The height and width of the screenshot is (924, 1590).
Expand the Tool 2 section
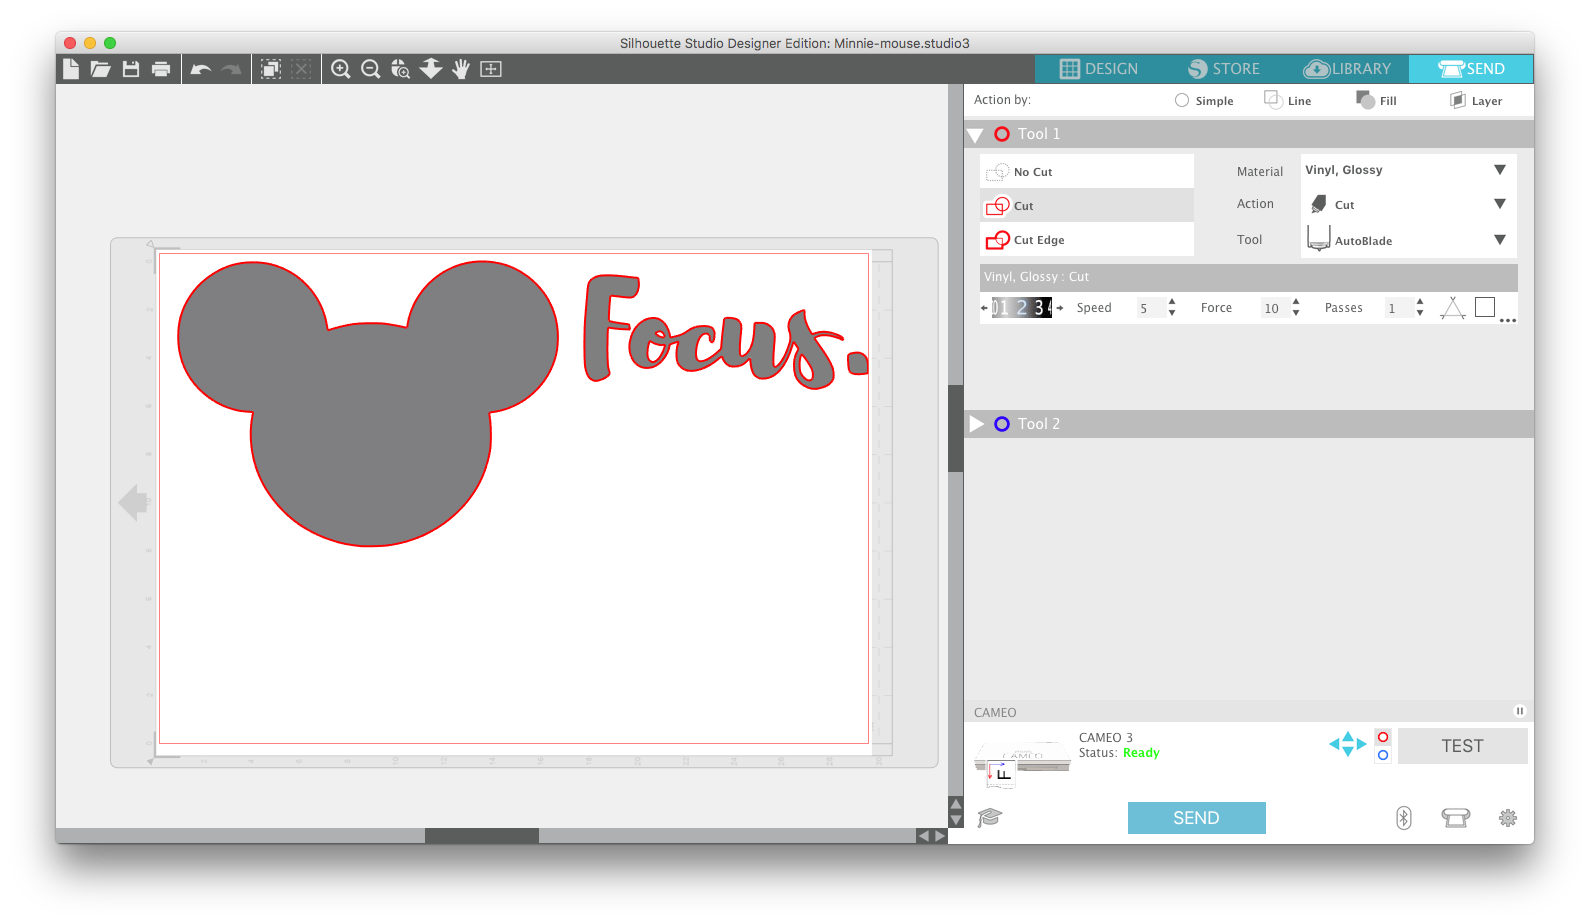[977, 424]
